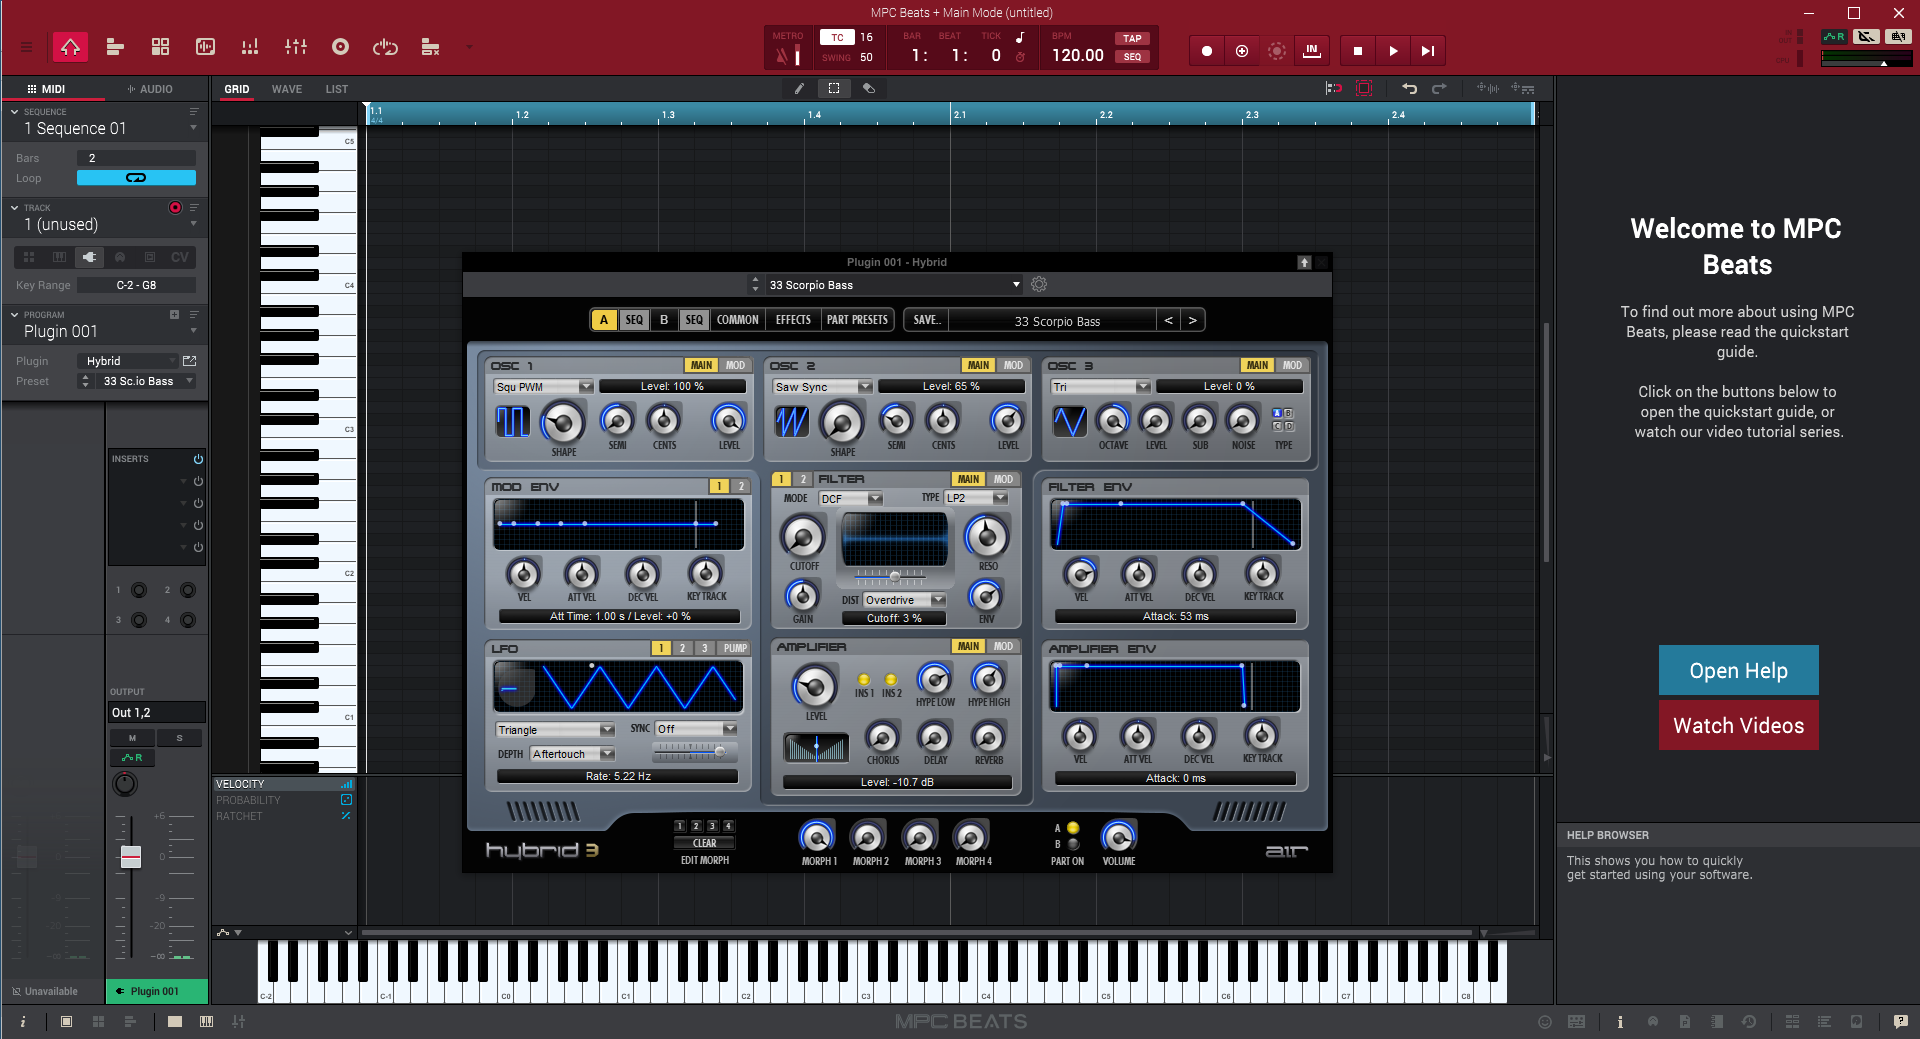Click the TAP tempo button
Image resolution: width=1920 pixels, height=1039 pixels.
pyautogui.click(x=1132, y=39)
